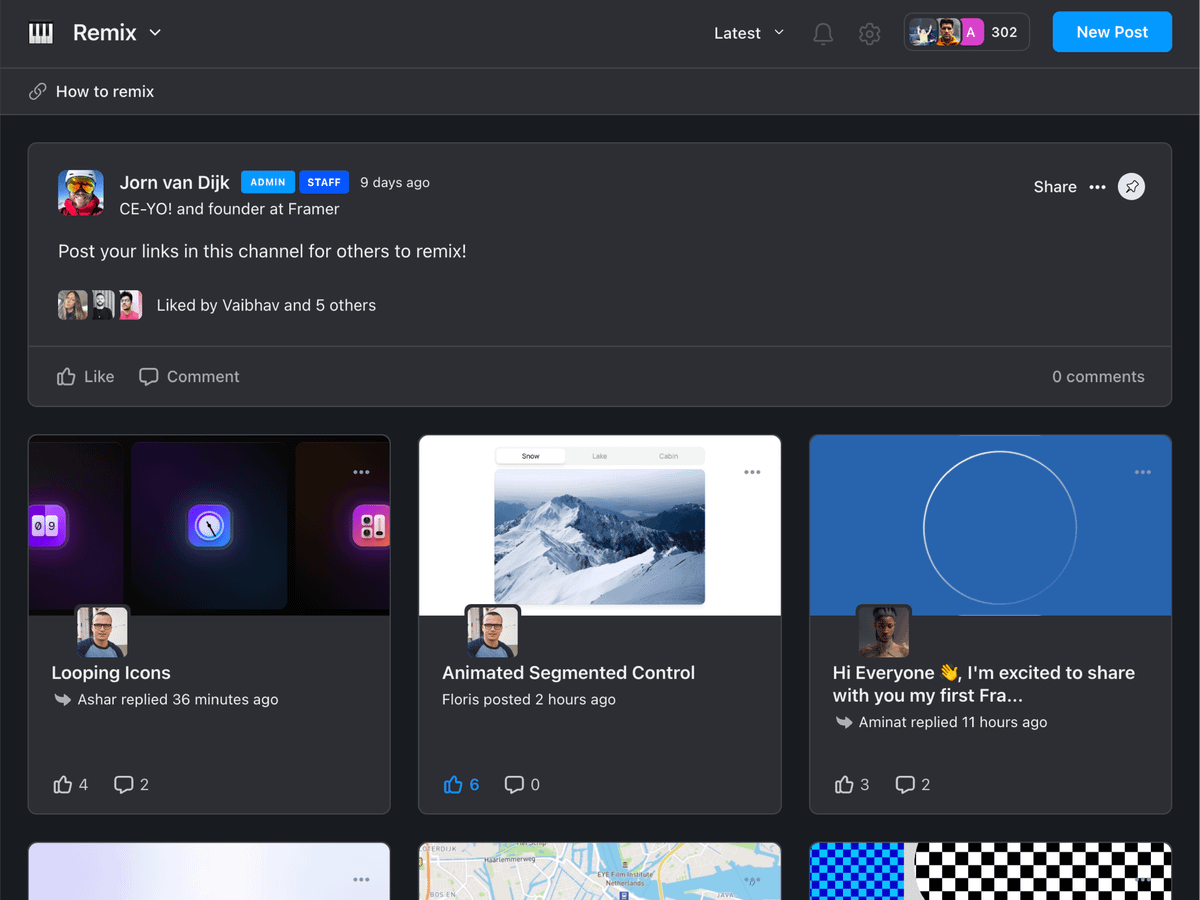Open the How to remix link
Screen dimensions: 1200x900
point(104,92)
